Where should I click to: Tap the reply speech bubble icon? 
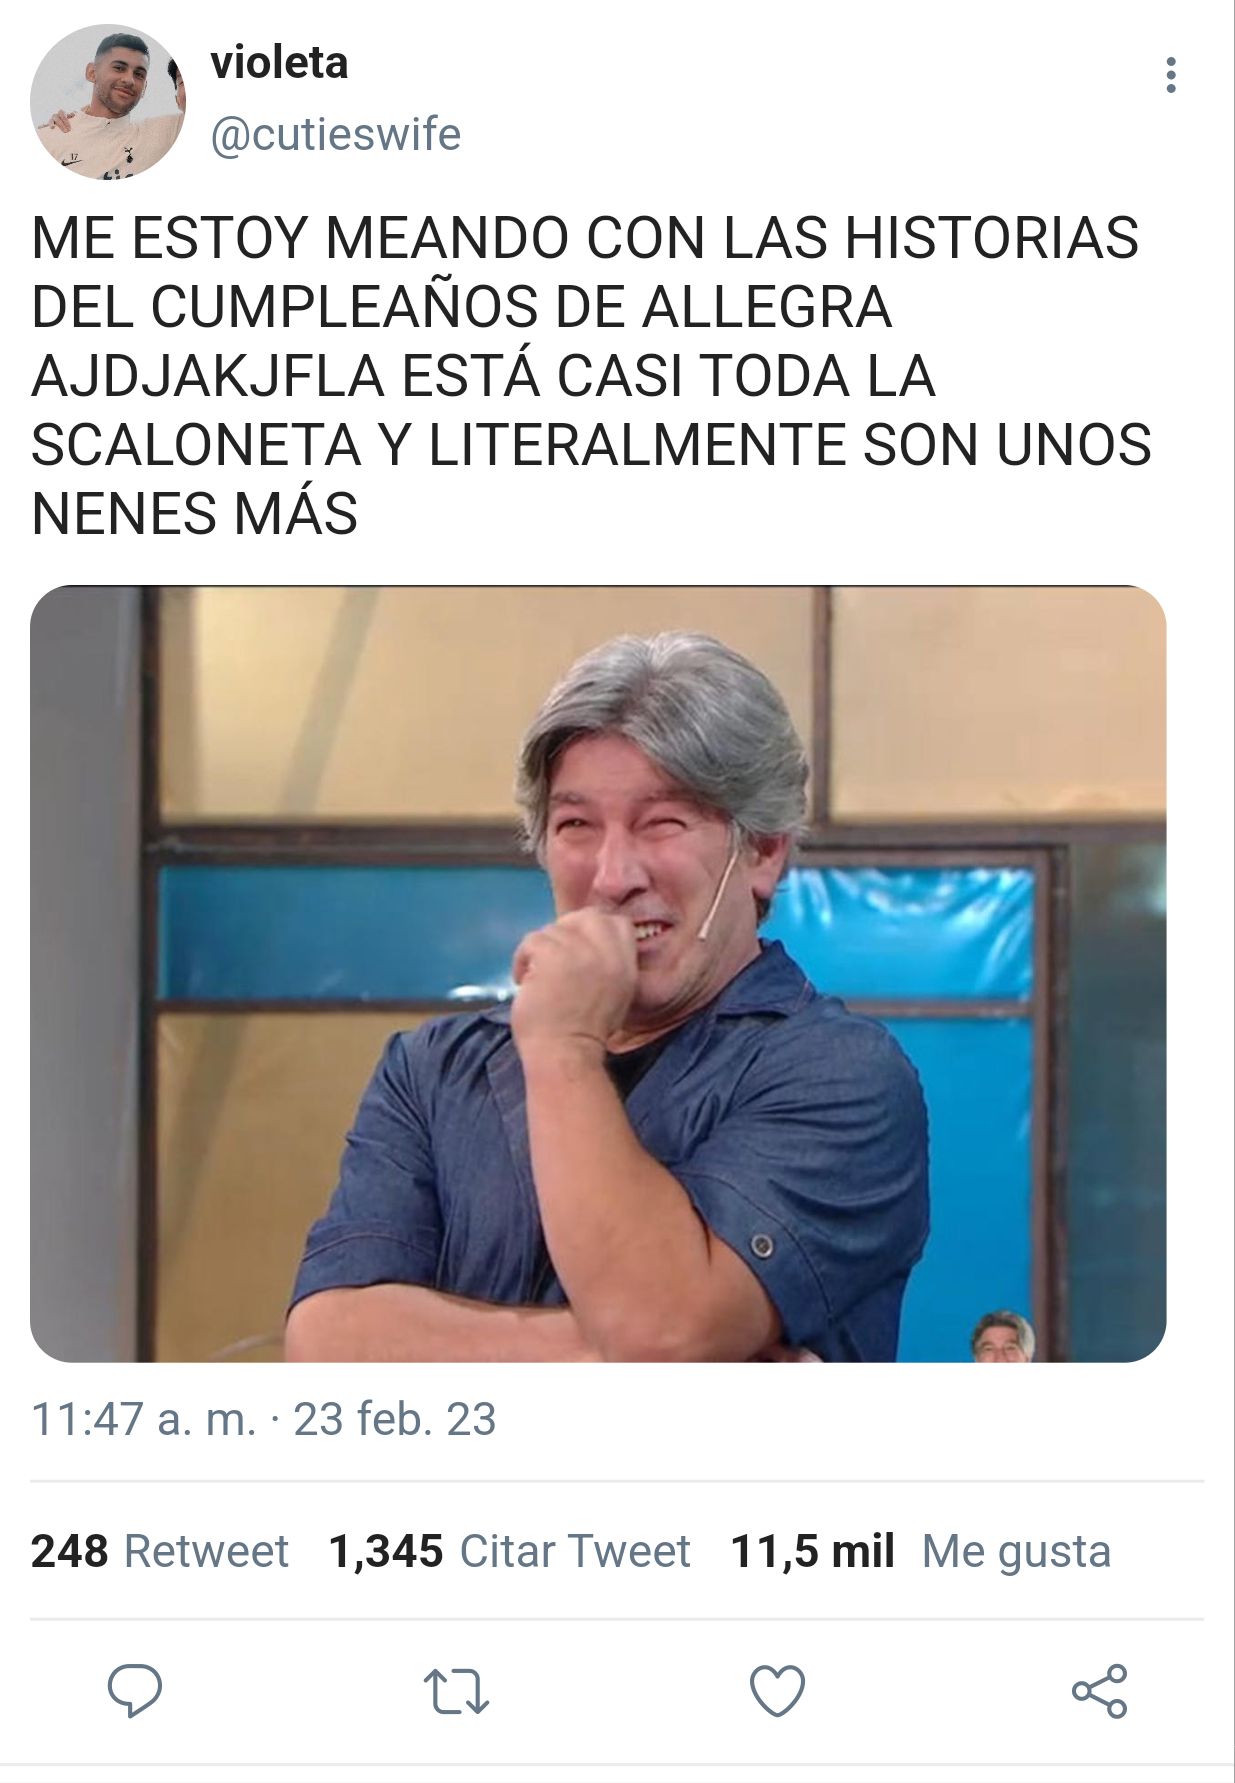click(135, 1691)
